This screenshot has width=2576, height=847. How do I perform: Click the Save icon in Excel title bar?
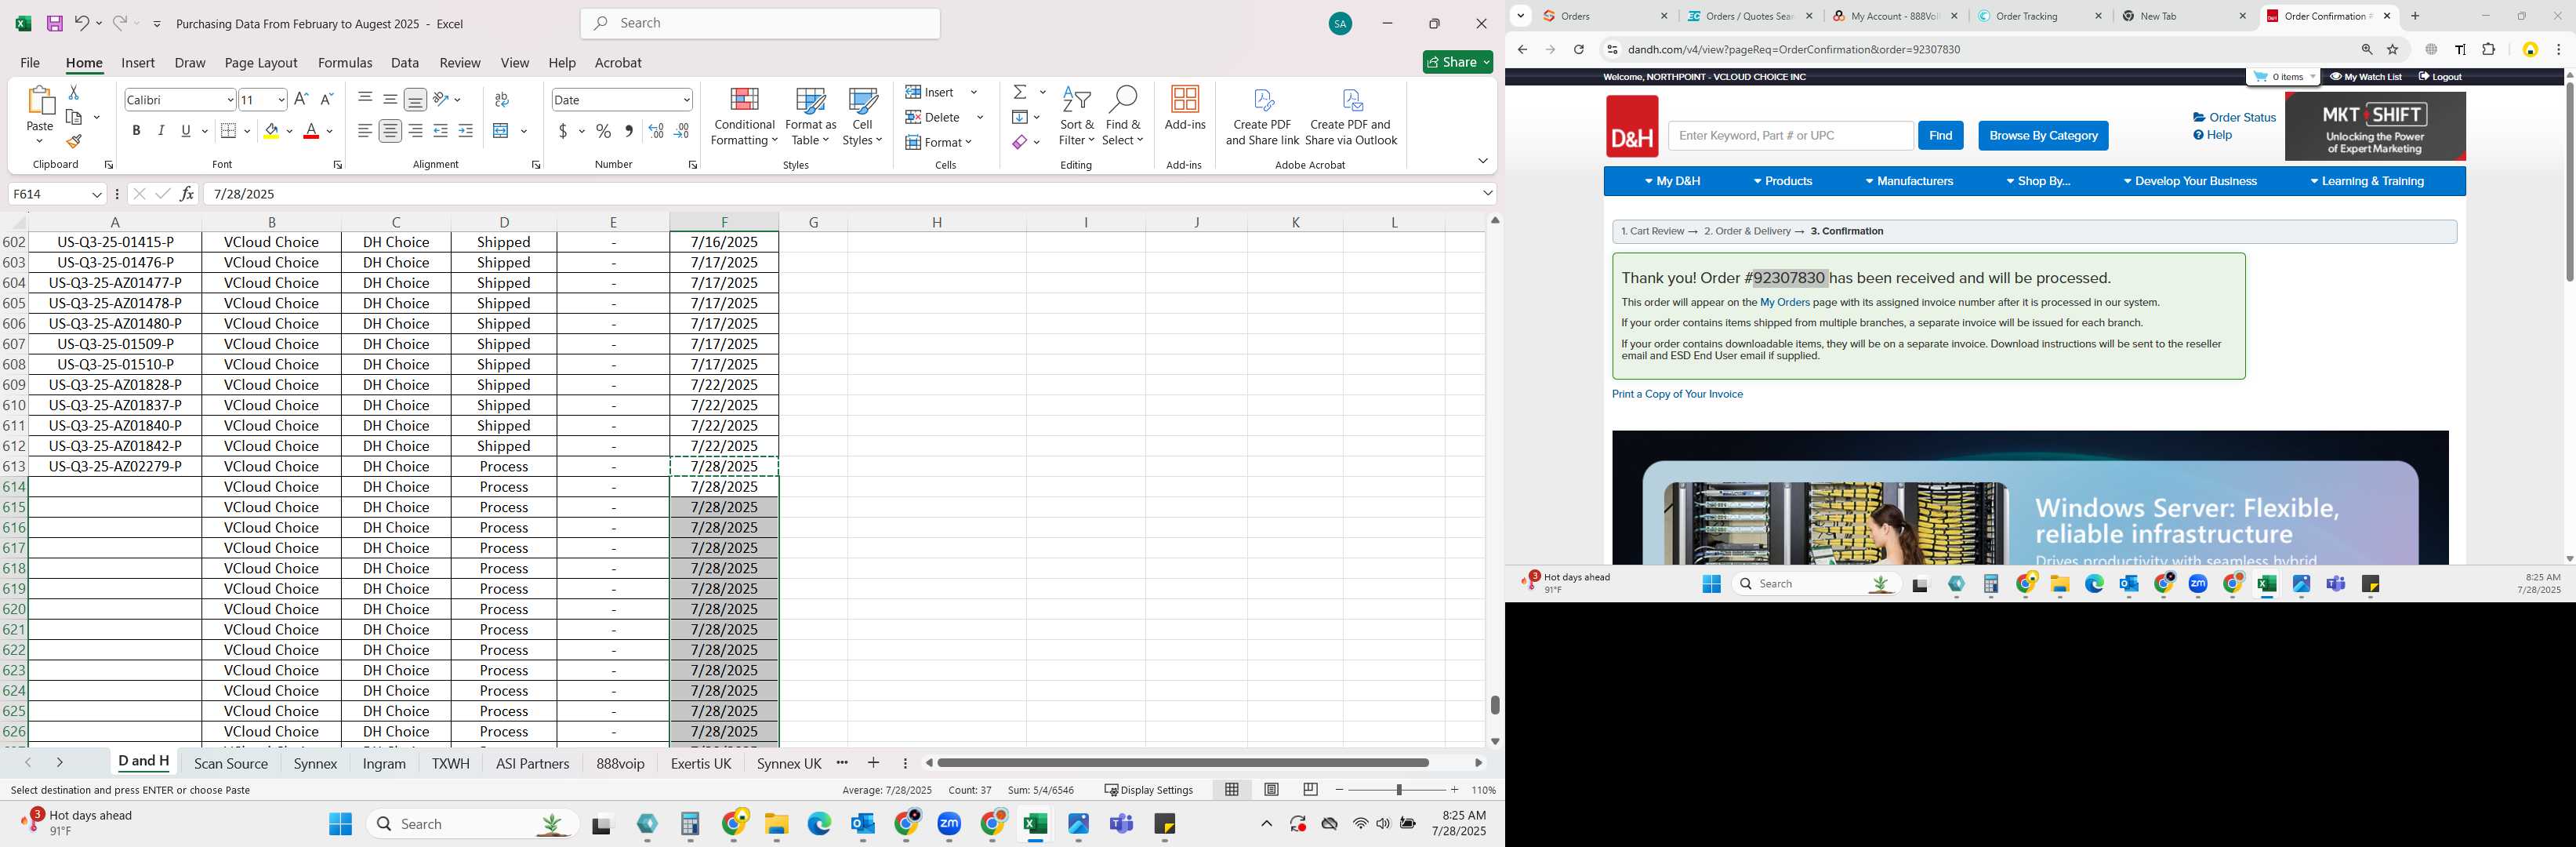[x=55, y=23]
